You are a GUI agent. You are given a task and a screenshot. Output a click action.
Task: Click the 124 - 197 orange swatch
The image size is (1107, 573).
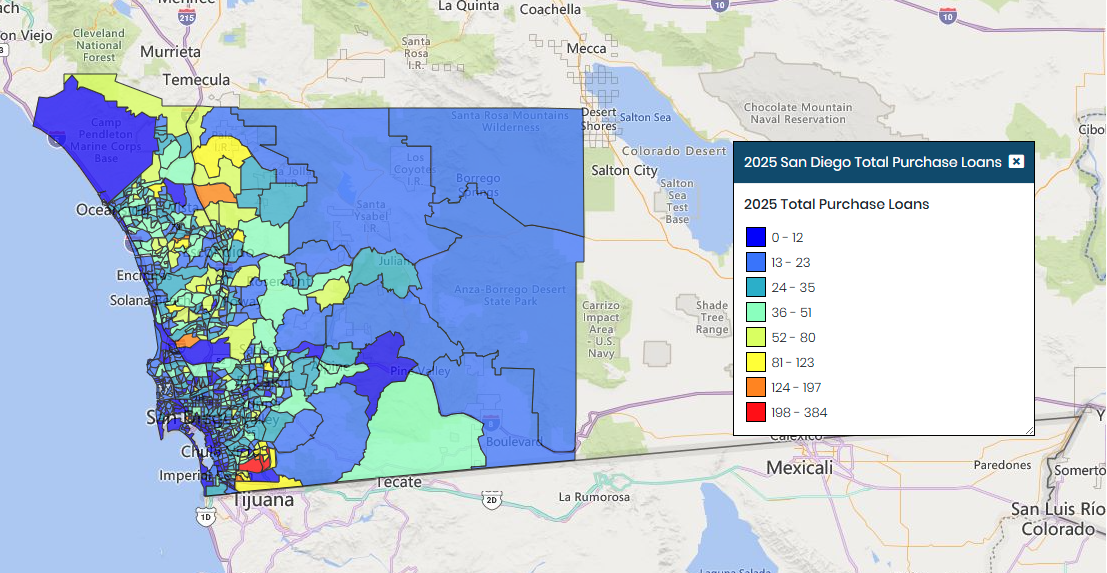point(756,387)
